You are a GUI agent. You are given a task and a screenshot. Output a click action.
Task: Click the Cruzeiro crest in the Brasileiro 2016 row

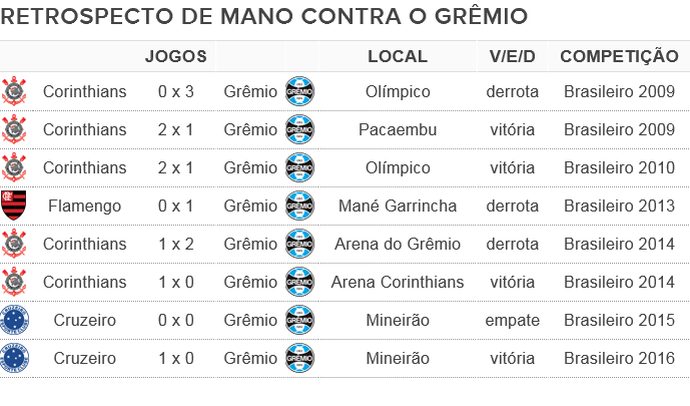click(x=14, y=358)
